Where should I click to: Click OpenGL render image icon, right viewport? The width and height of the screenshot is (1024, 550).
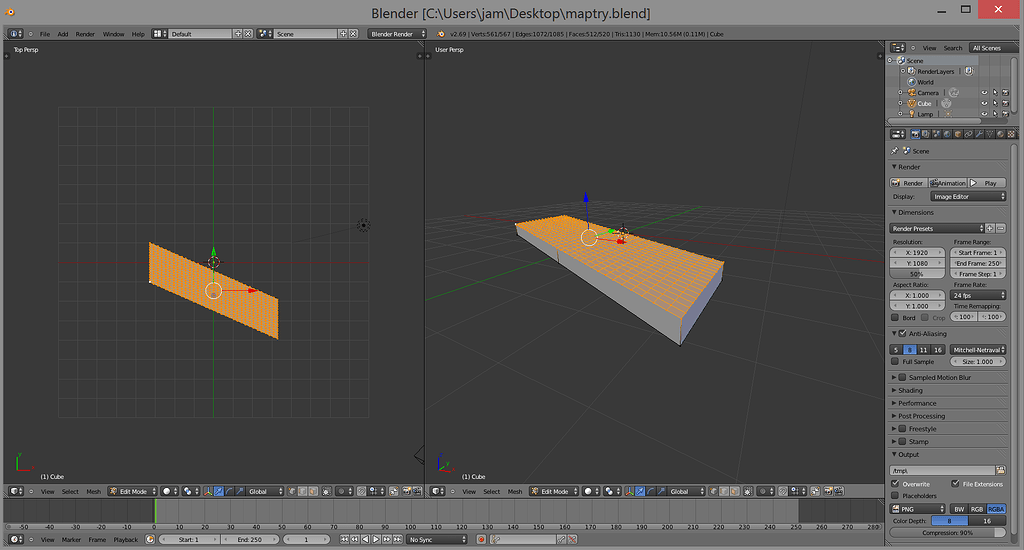point(828,491)
